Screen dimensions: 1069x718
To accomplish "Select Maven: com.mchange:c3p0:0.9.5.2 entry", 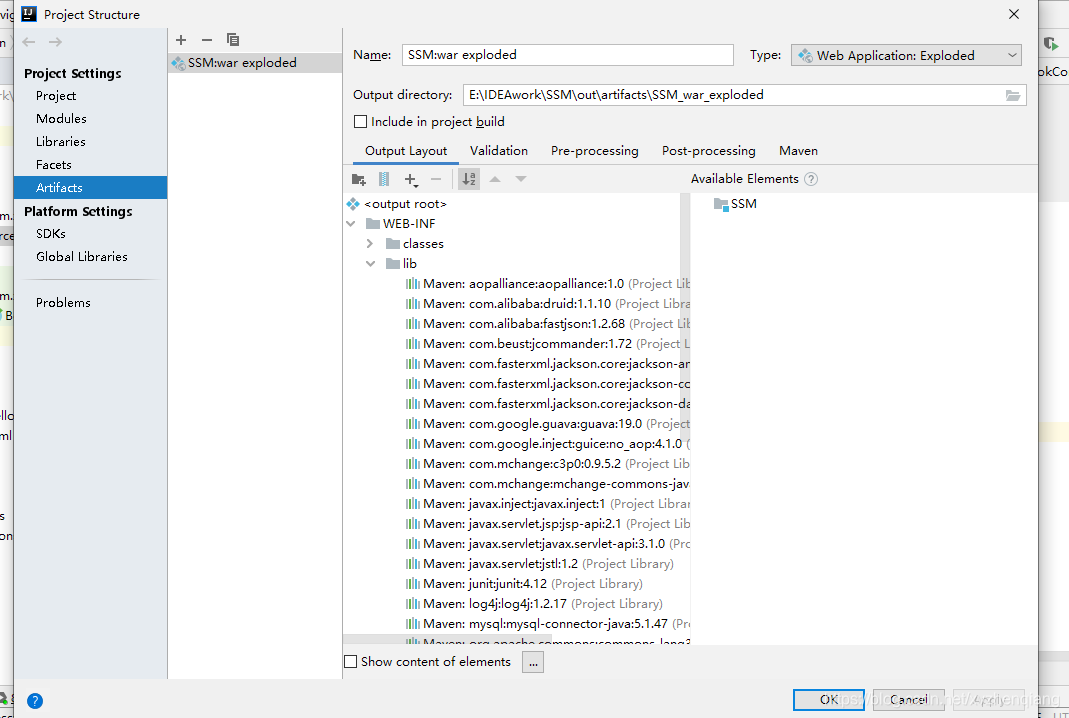I will [547, 464].
